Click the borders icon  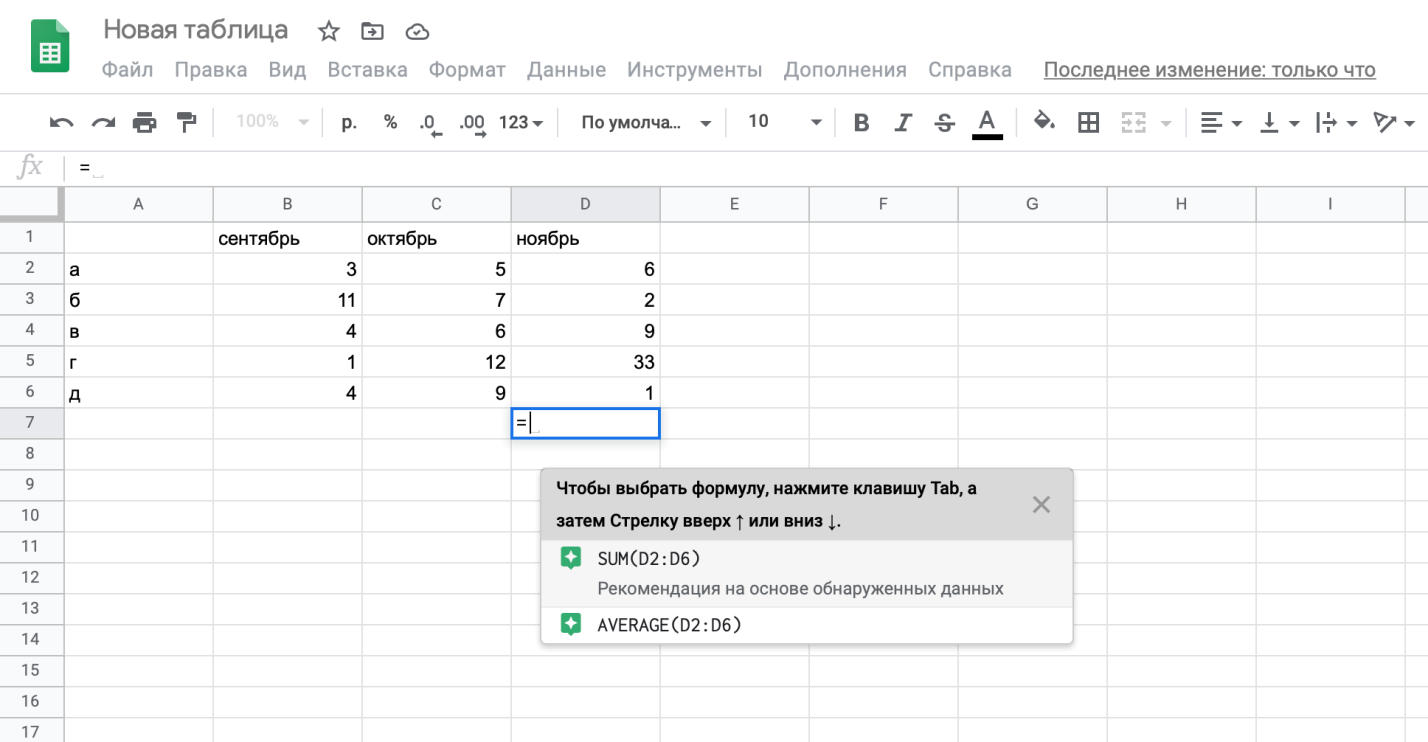tap(1088, 122)
